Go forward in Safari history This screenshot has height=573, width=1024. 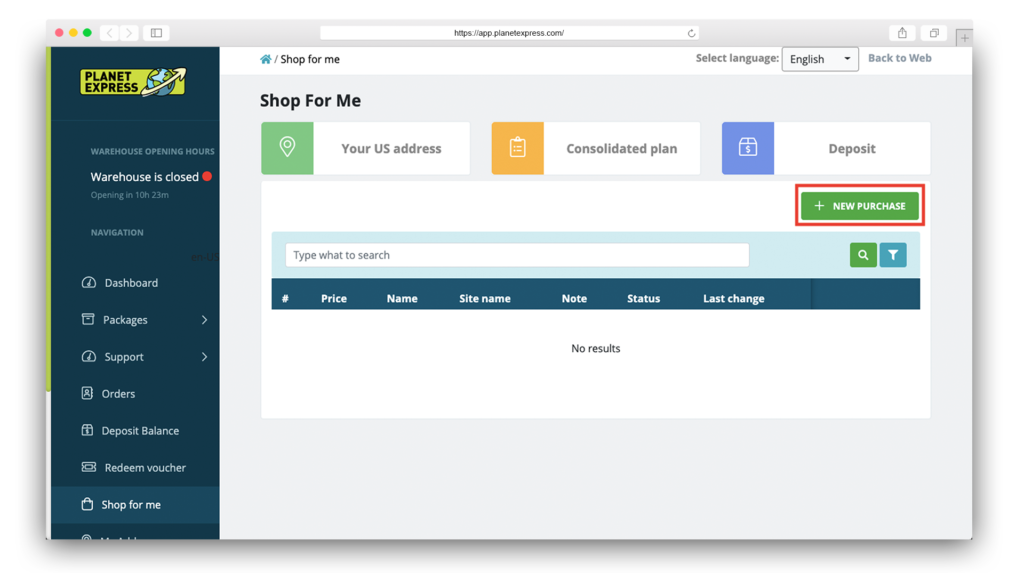tap(129, 33)
